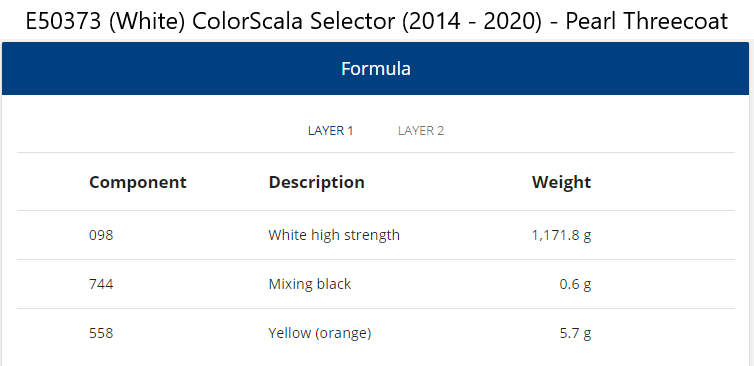Click the (White) color name in title

click(x=147, y=22)
